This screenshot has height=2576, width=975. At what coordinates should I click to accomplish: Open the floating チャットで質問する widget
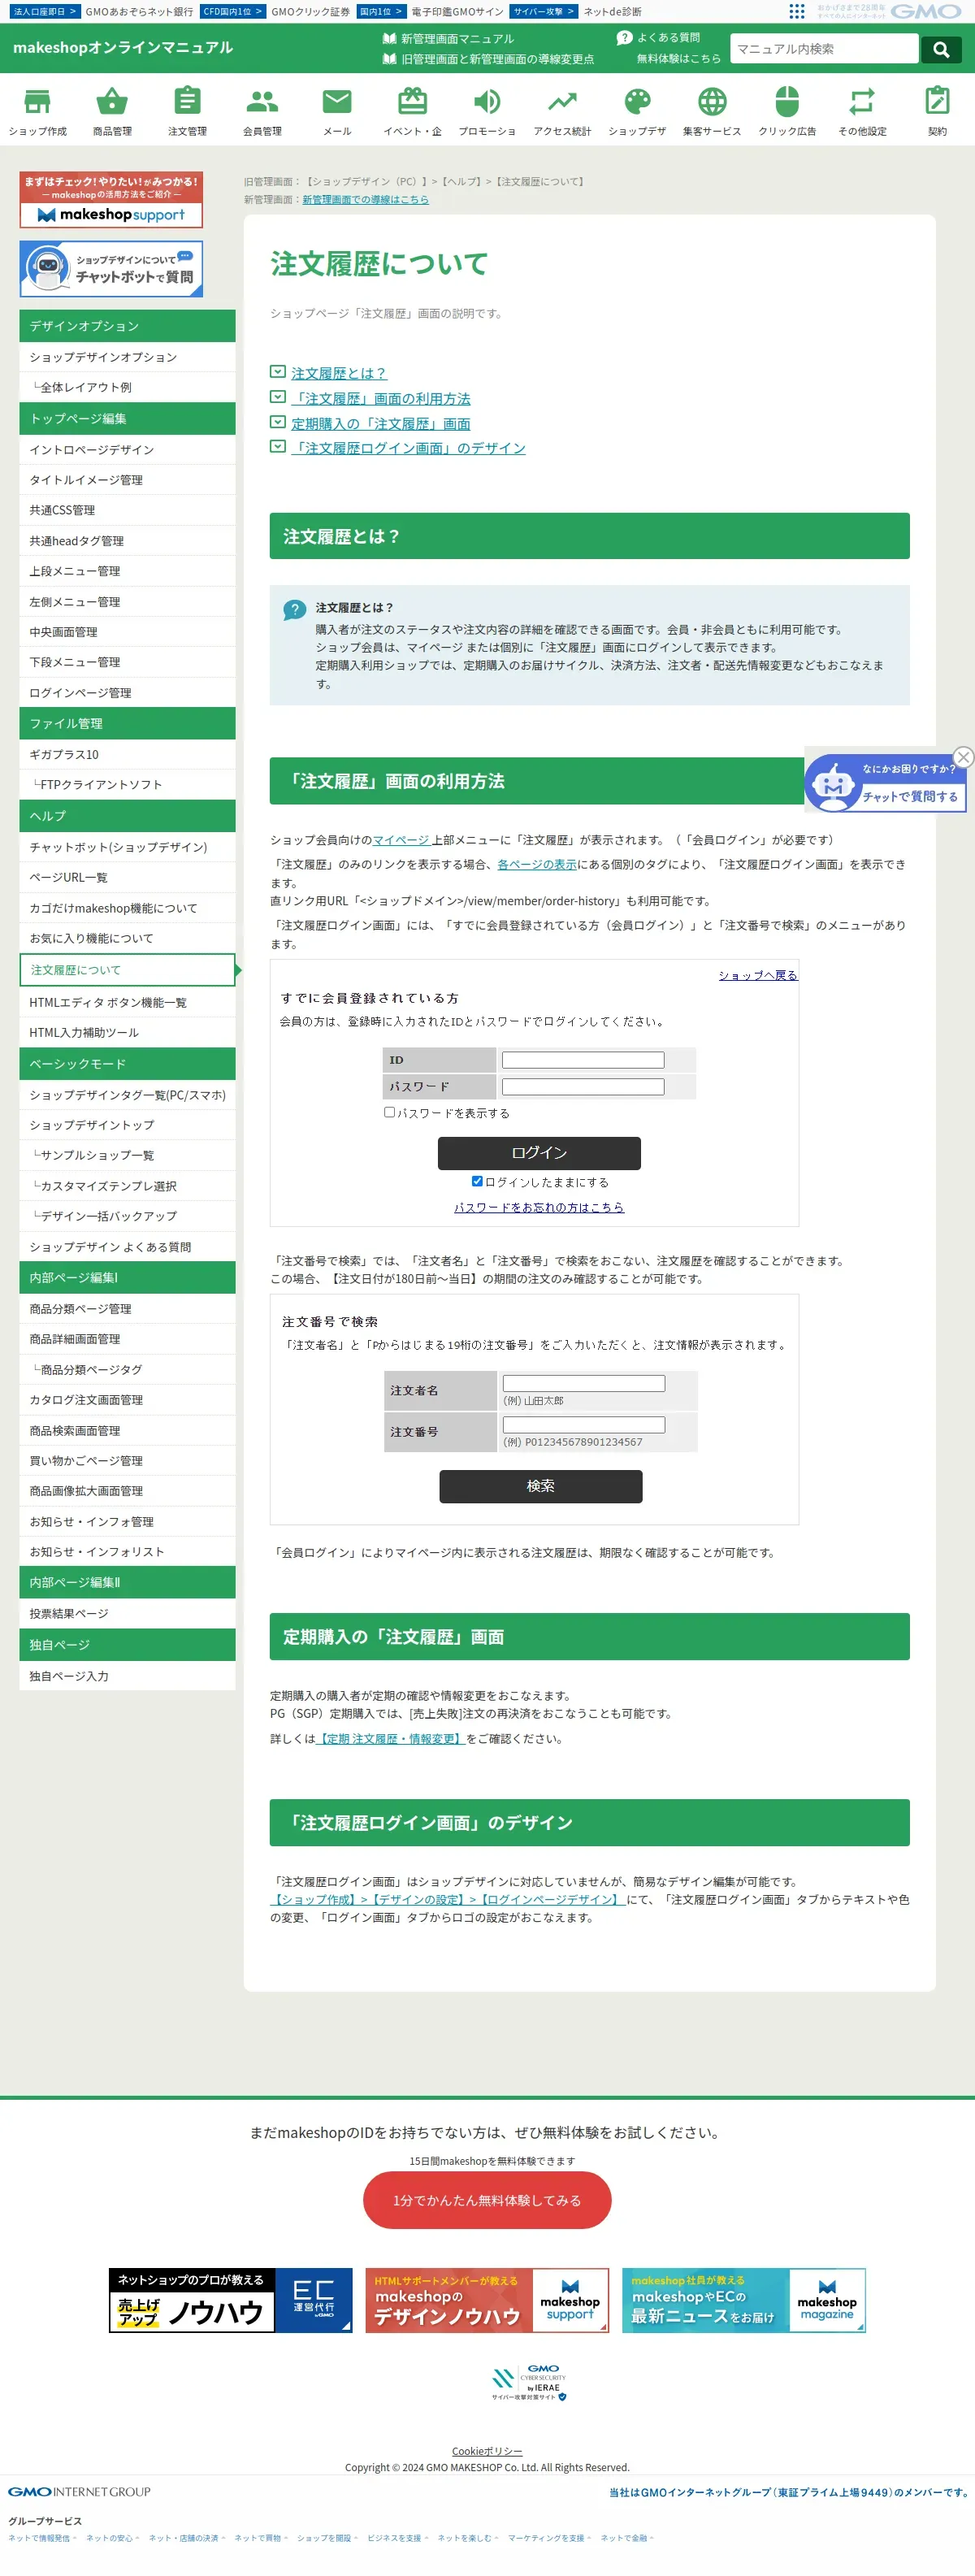click(x=885, y=783)
